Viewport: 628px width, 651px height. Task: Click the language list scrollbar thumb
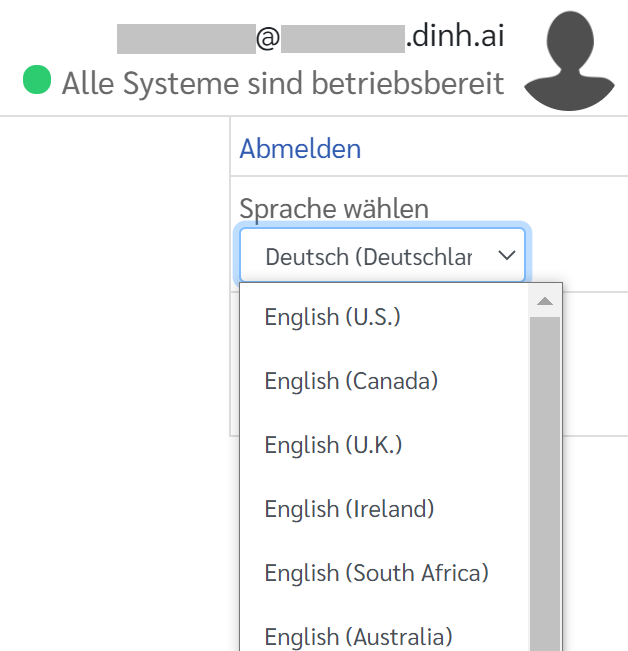[x=545, y=484]
